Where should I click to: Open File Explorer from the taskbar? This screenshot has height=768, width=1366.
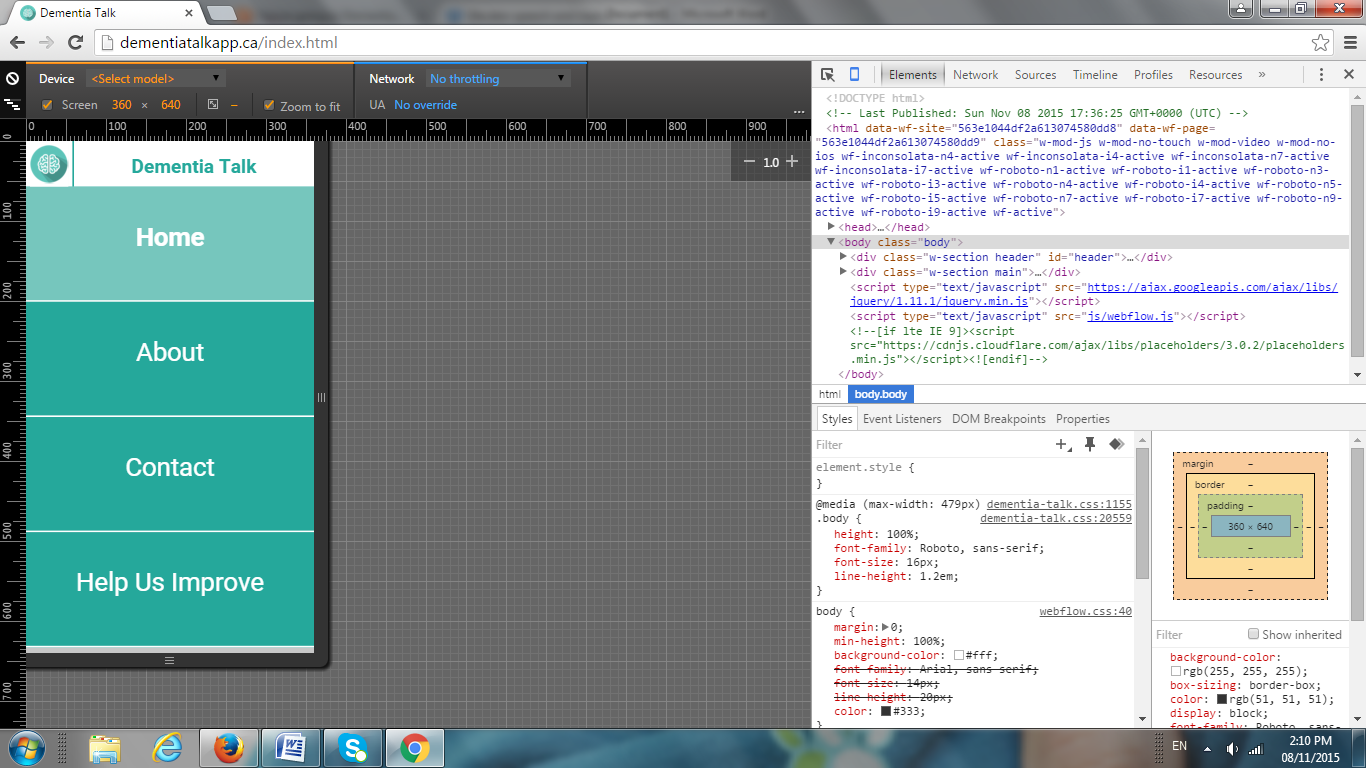[105, 749]
